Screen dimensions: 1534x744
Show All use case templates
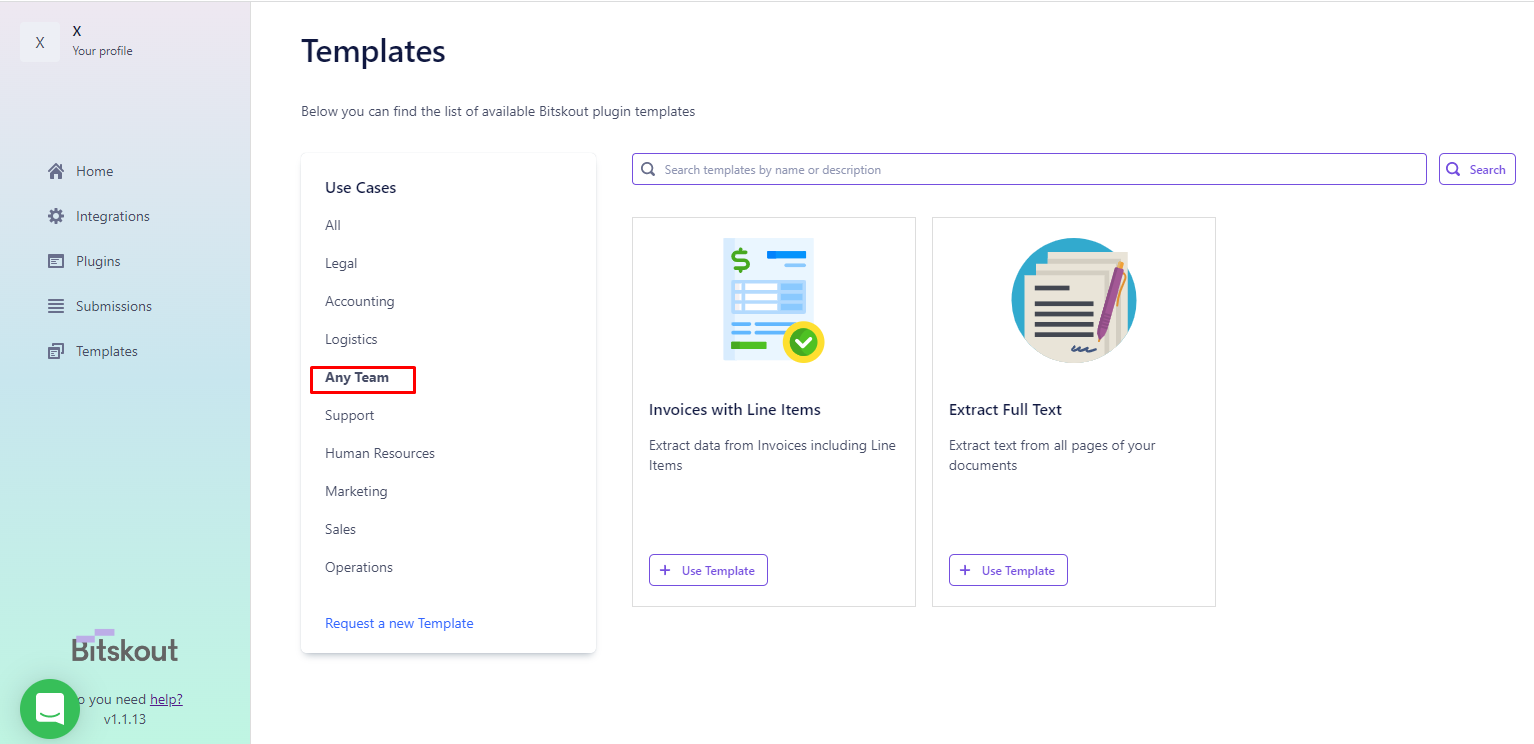click(333, 225)
